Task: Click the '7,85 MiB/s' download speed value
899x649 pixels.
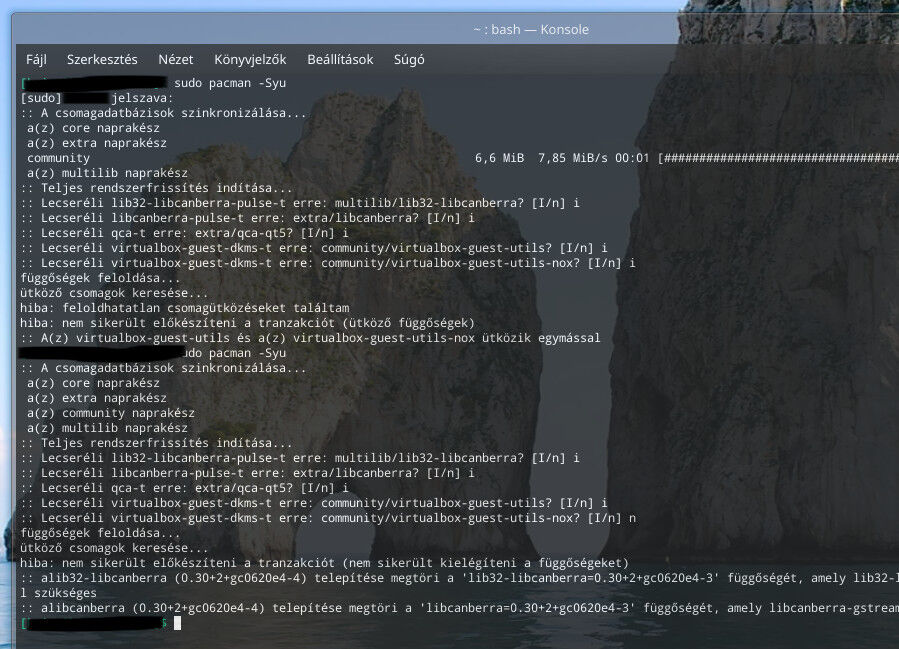Action: [572, 158]
